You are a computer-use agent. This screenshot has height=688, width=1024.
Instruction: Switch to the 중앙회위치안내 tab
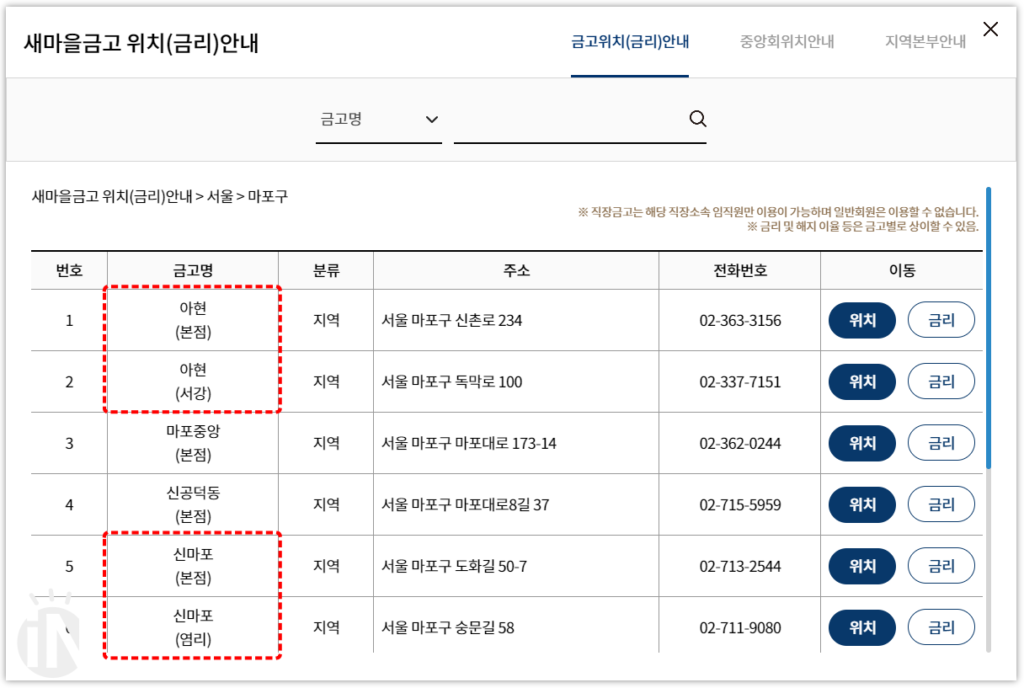[x=786, y=42]
